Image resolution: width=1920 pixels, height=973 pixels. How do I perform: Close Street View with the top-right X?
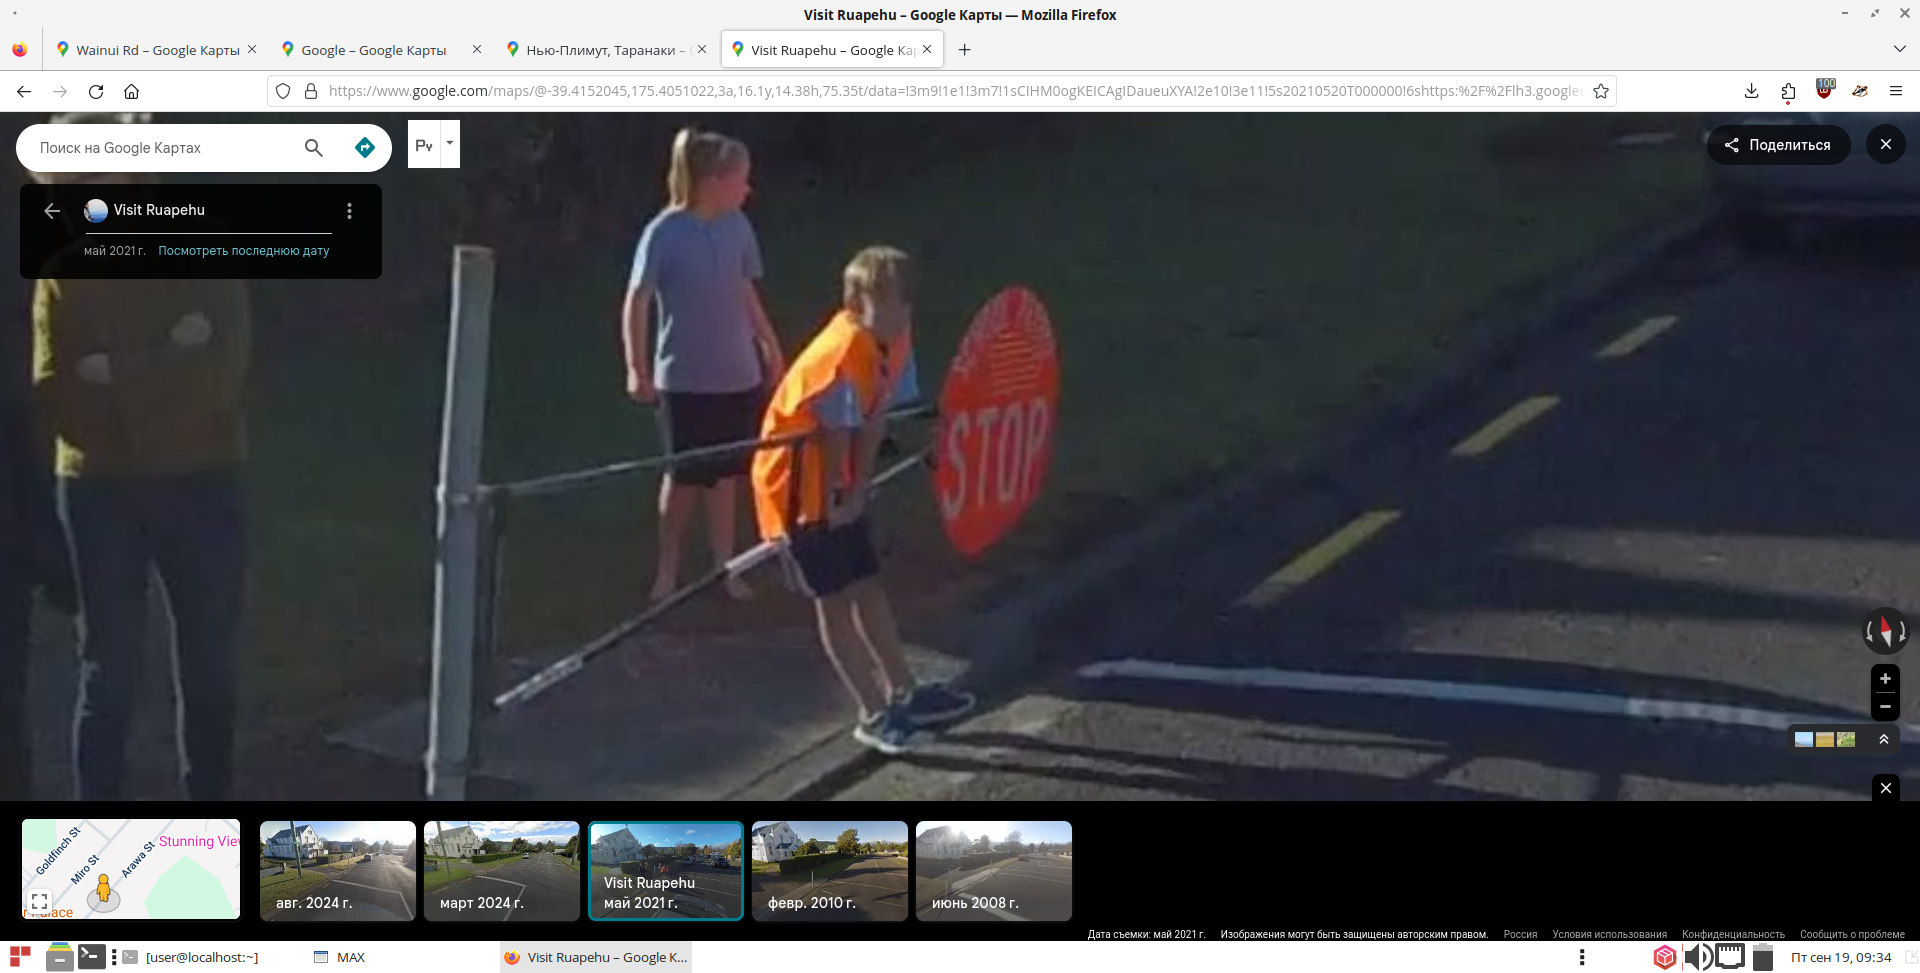pos(1886,145)
